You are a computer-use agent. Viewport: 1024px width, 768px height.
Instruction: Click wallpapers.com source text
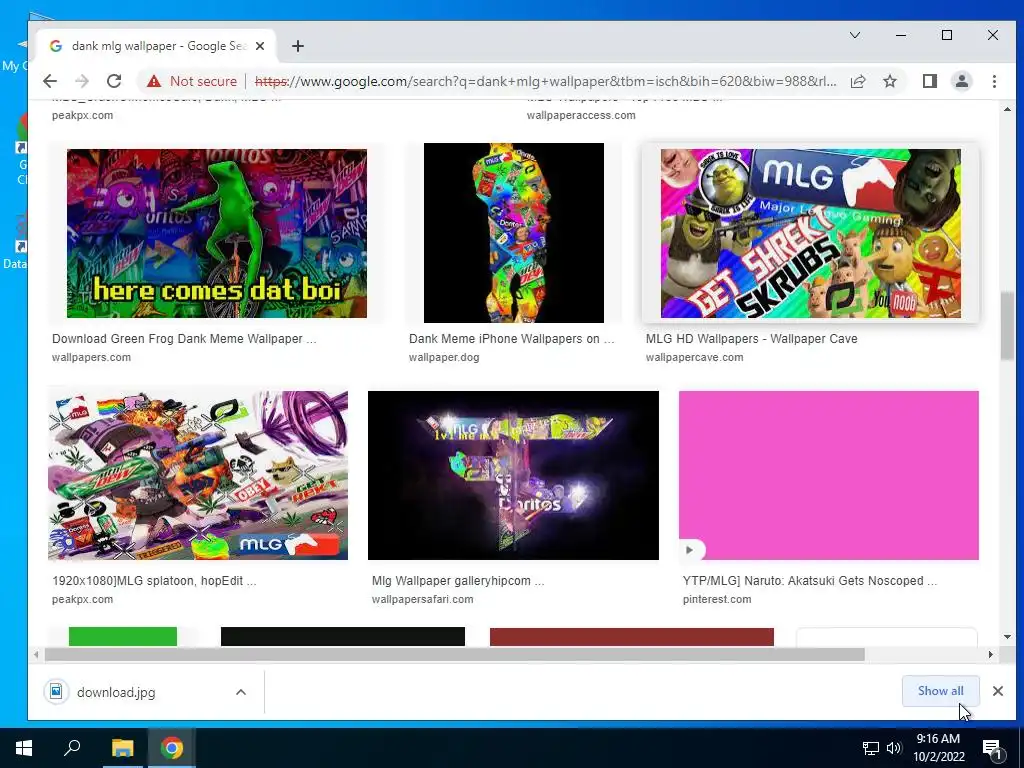(91, 357)
